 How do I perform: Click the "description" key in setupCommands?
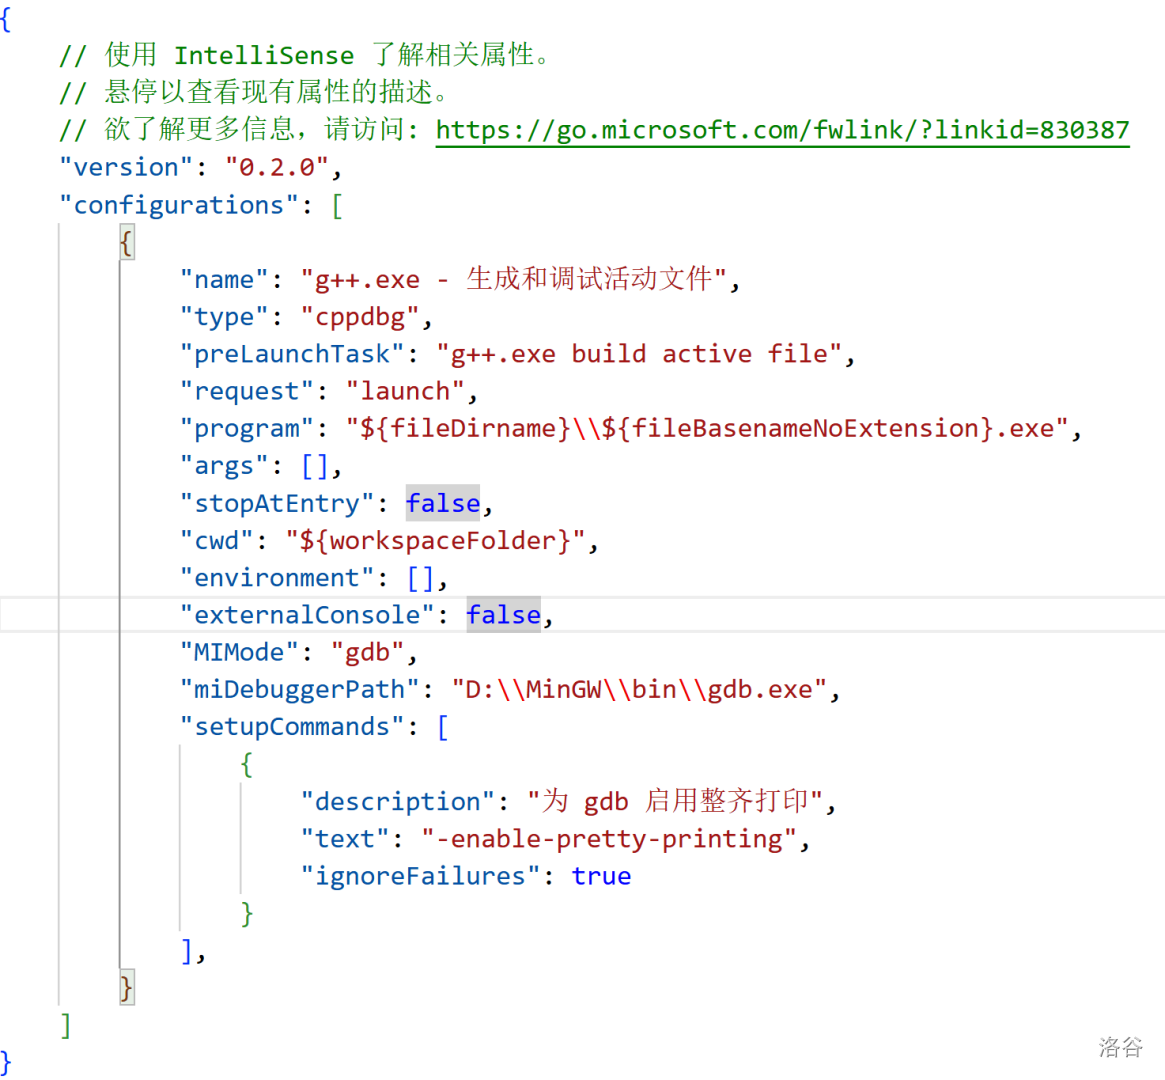coord(397,802)
